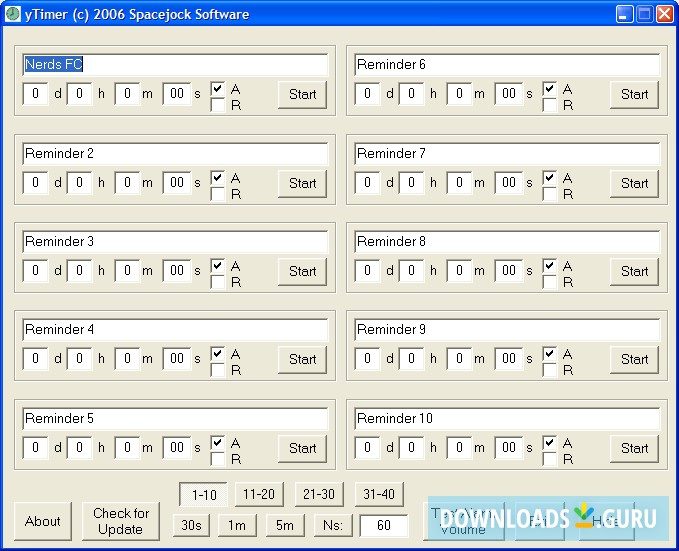Image resolution: width=679 pixels, height=551 pixels.
Task: Open the 21-30 reminders page
Action: pyautogui.click(x=319, y=494)
